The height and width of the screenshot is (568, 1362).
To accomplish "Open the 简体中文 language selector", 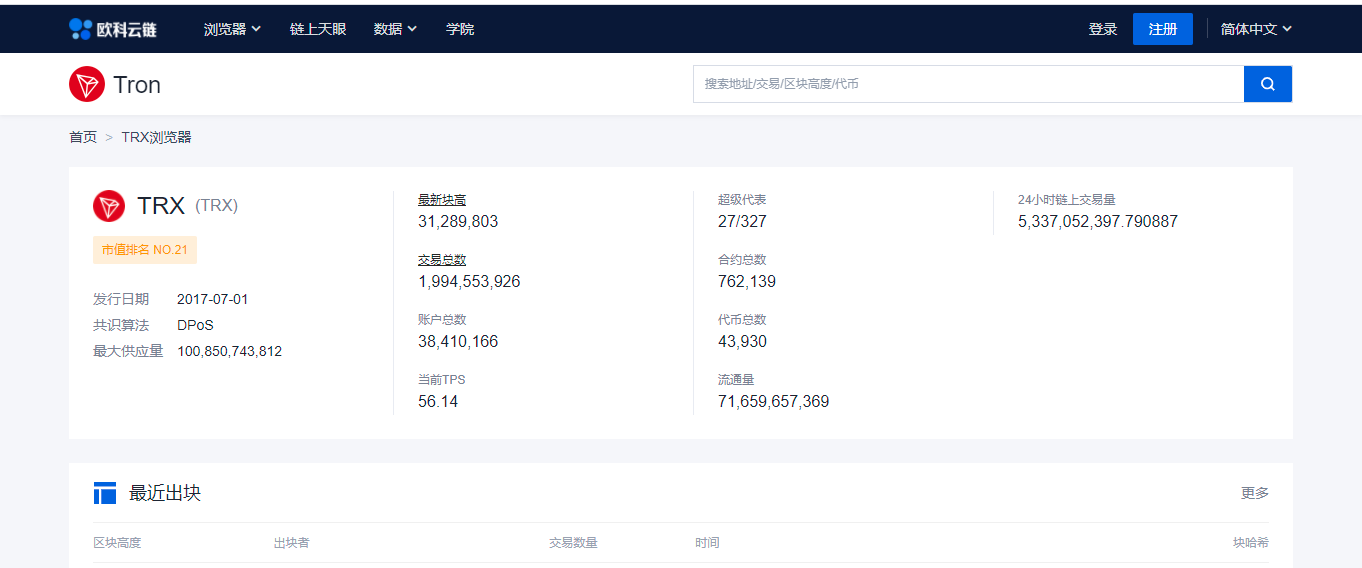I will [x=1256, y=29].
